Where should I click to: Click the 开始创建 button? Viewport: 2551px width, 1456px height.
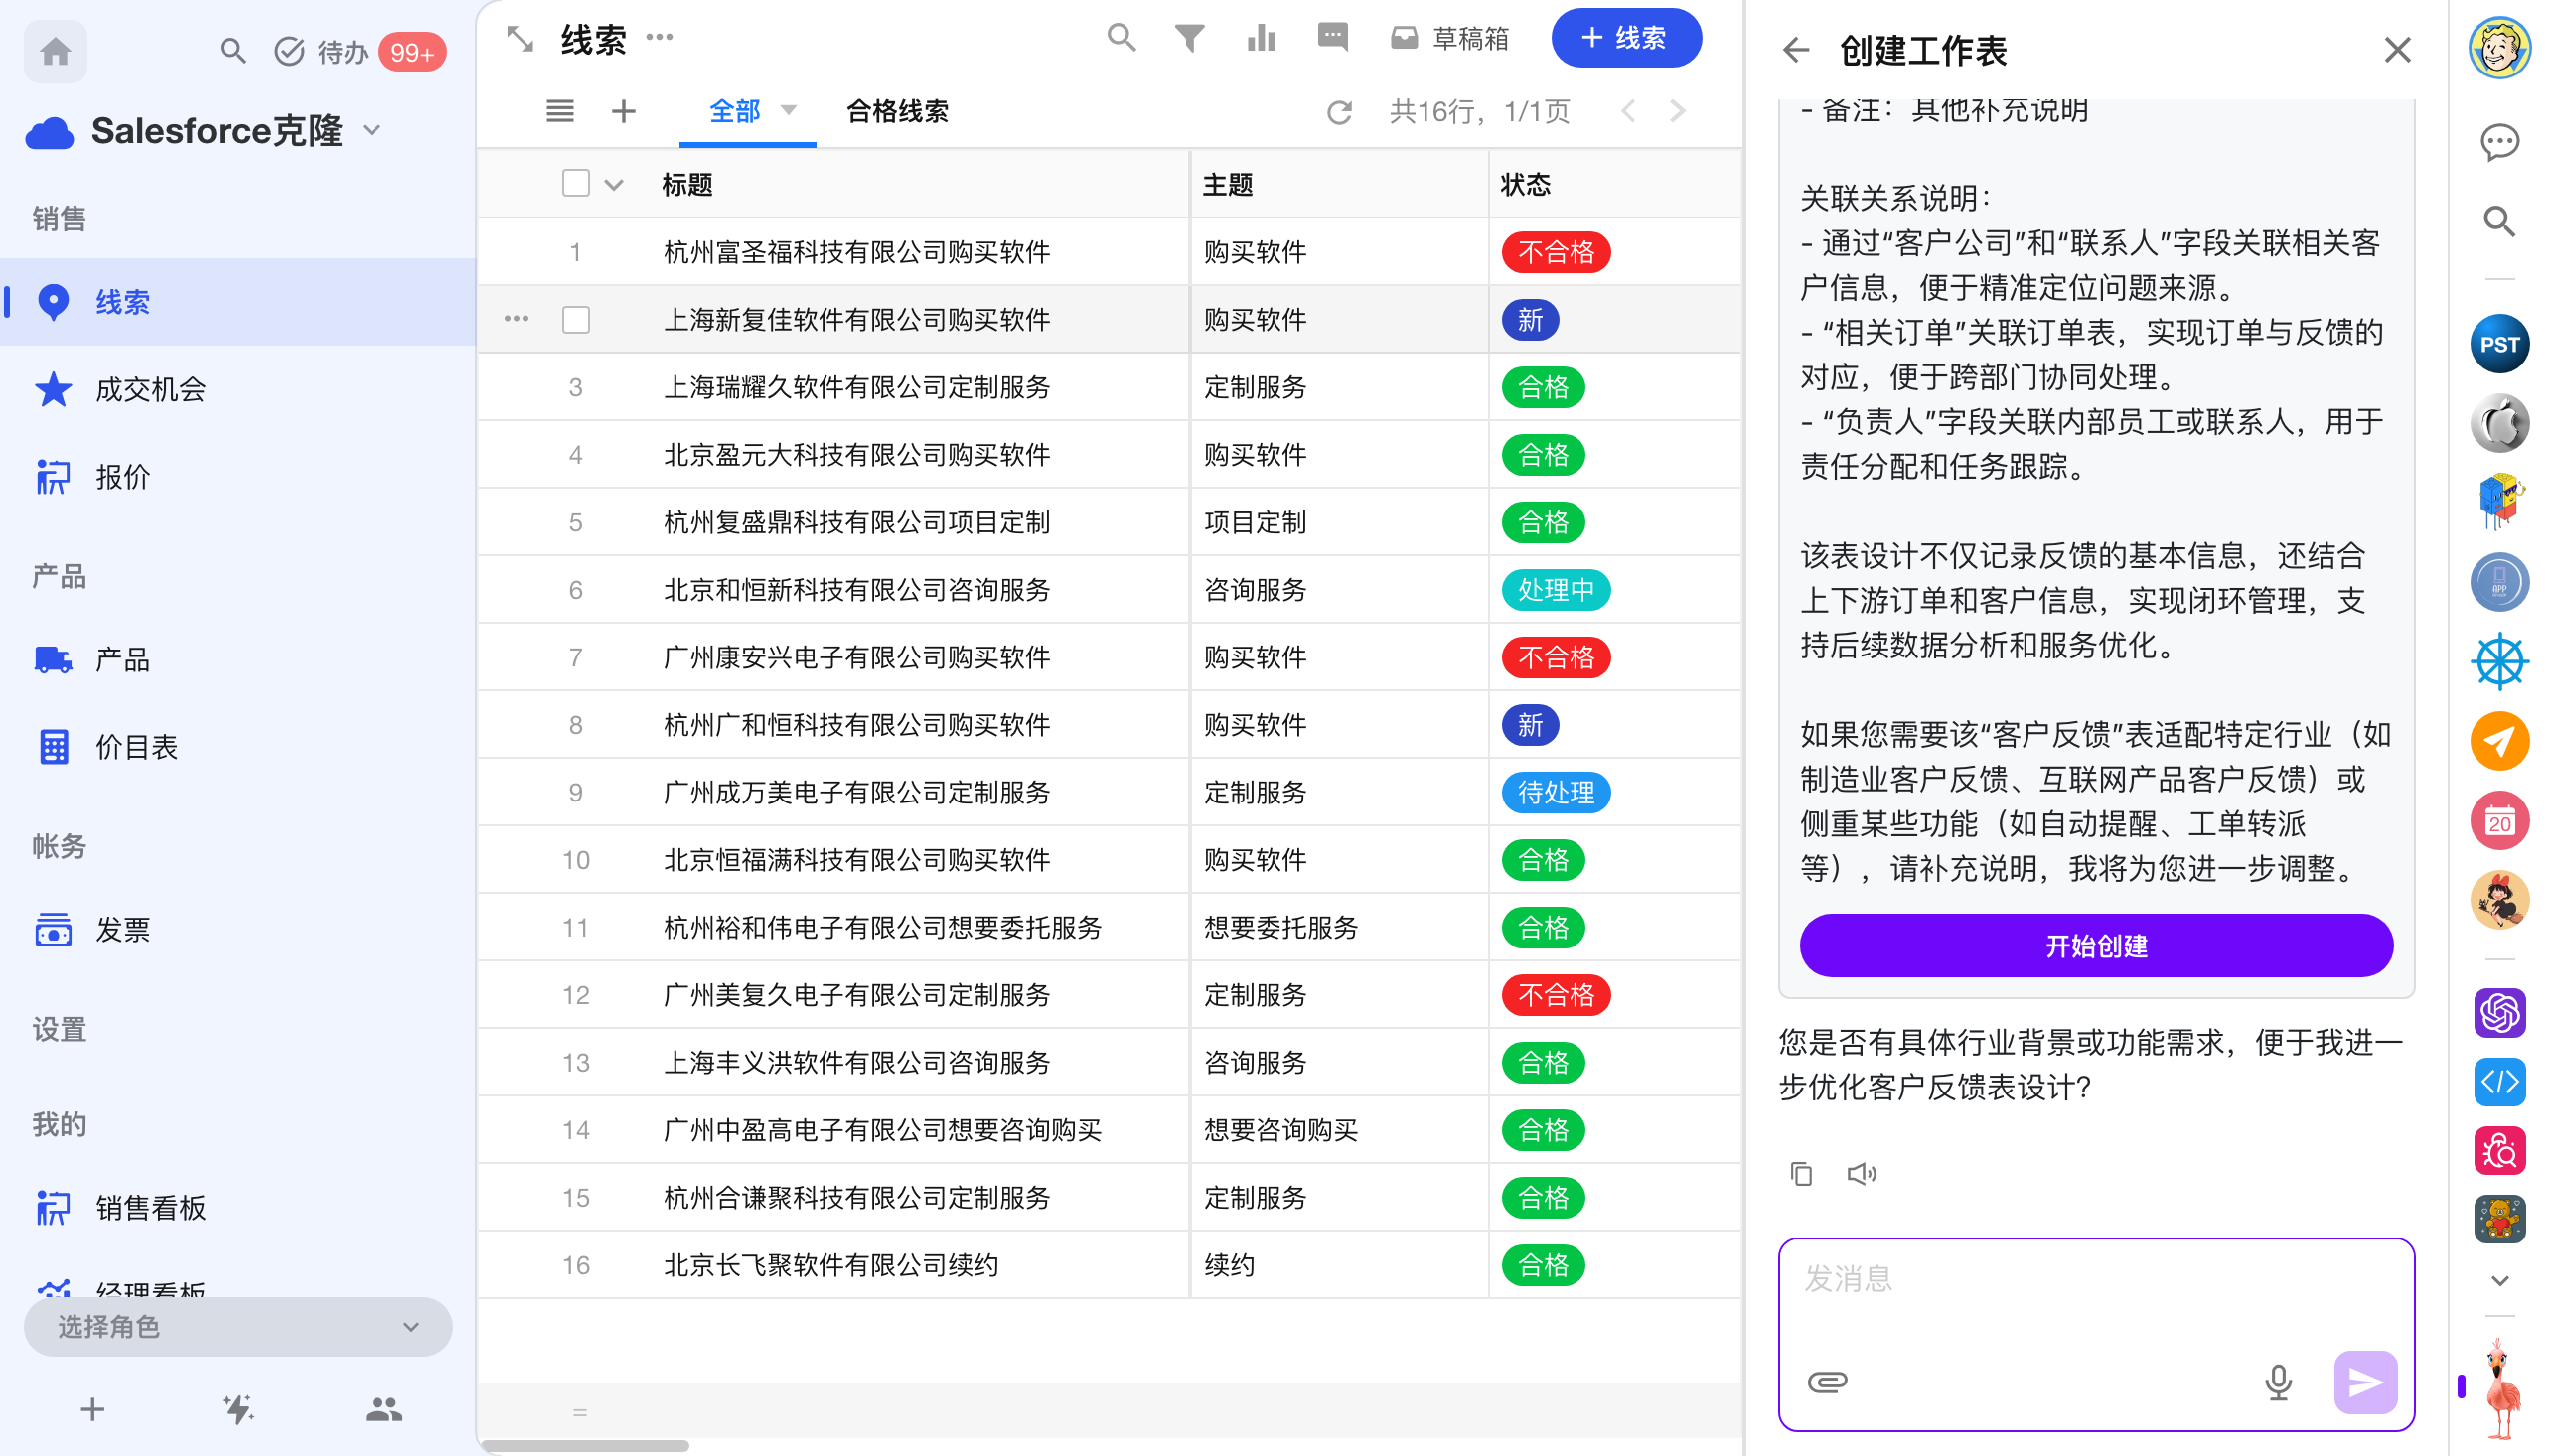point(2095,944)
